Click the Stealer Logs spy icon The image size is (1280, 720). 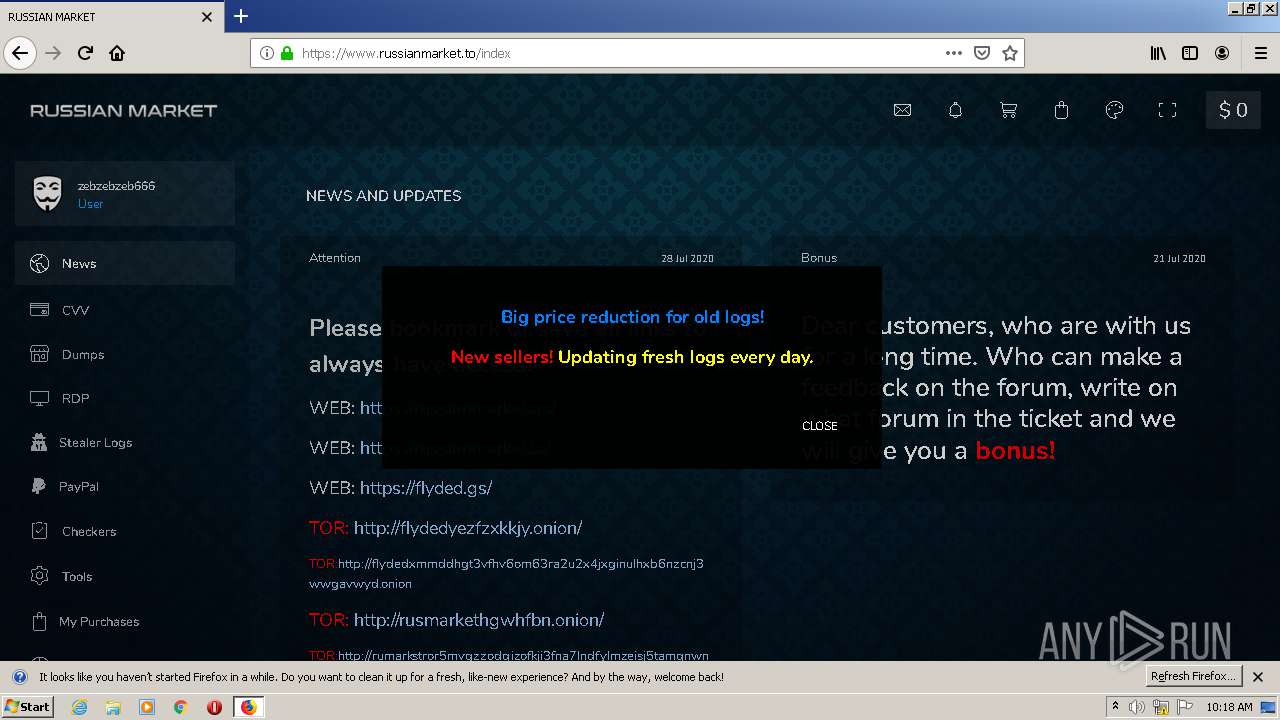40,442
